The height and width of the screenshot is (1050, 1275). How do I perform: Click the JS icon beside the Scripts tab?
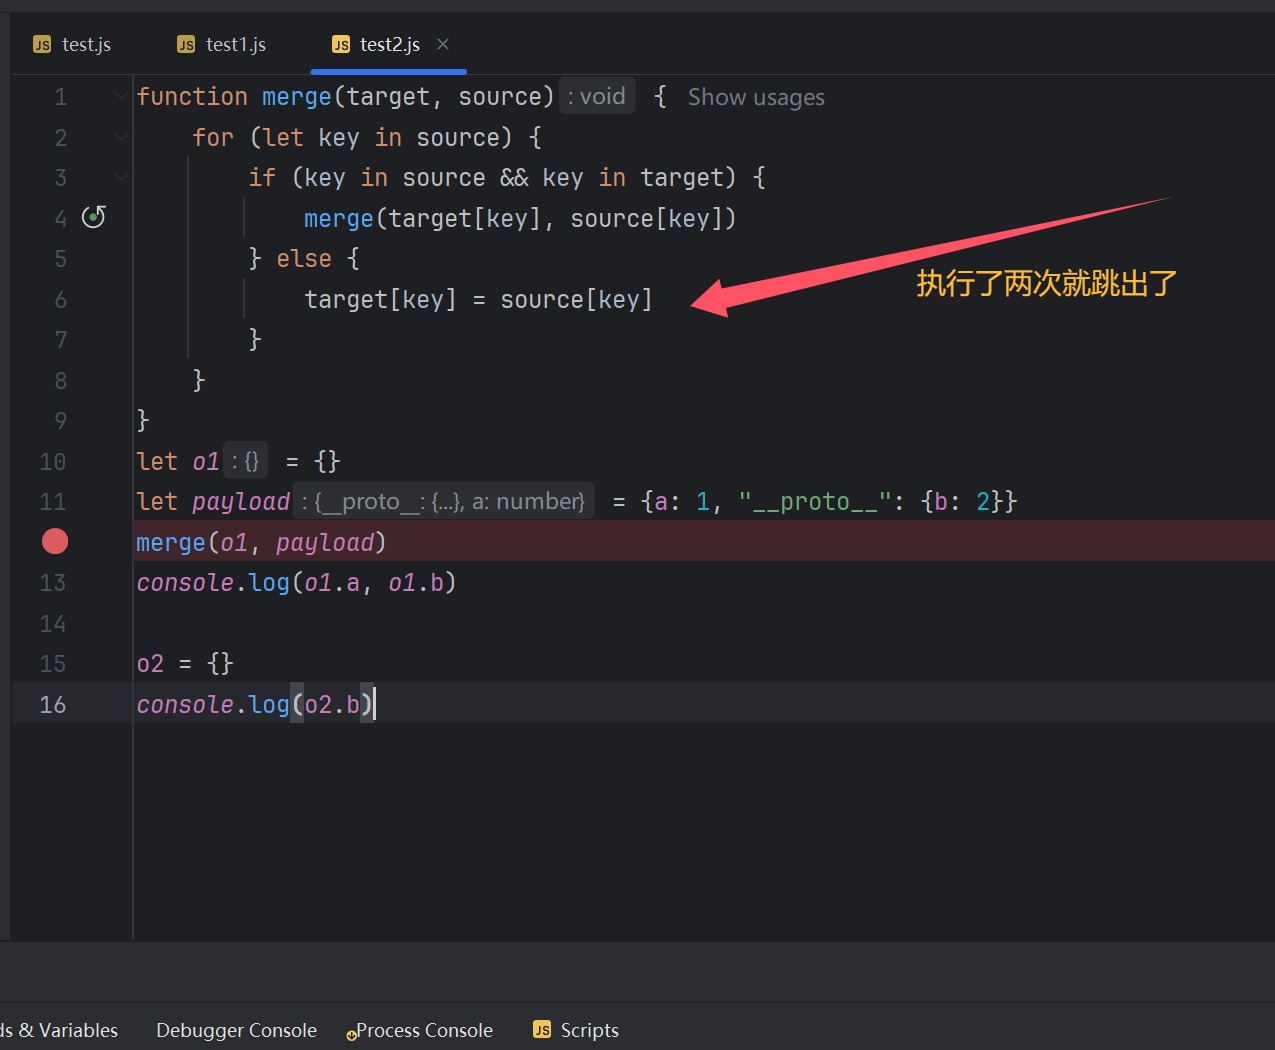coord(542,1030)
